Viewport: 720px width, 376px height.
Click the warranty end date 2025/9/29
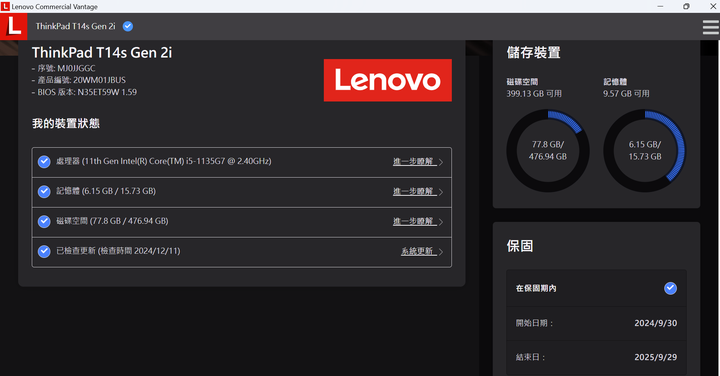(x=656, y=357)
